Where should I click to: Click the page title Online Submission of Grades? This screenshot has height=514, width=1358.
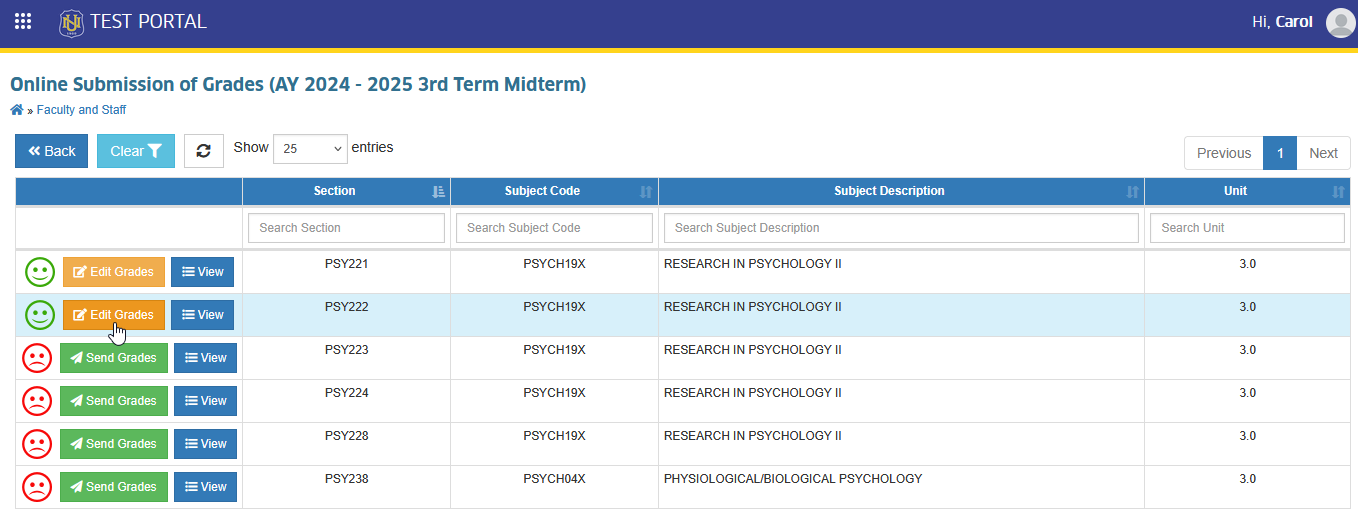tap(298, 84)
